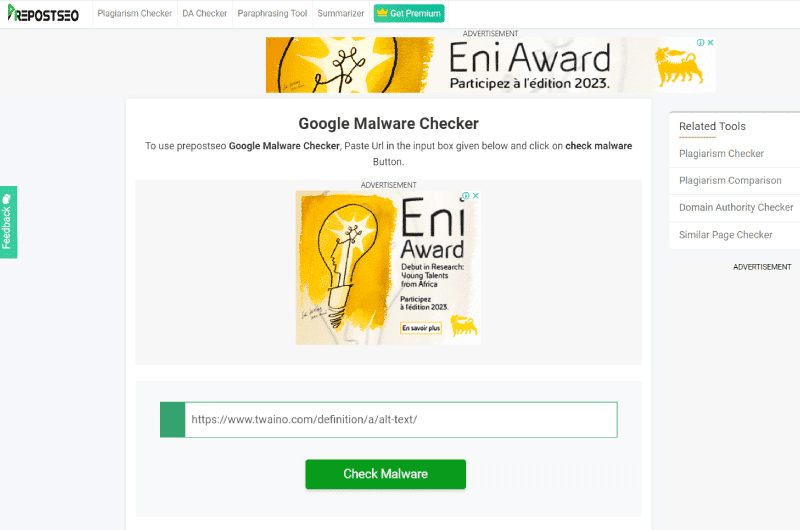Click the green block left of URL field
Image resolution: width=800 pixels, height=530 pixels.
click(172, 419)
